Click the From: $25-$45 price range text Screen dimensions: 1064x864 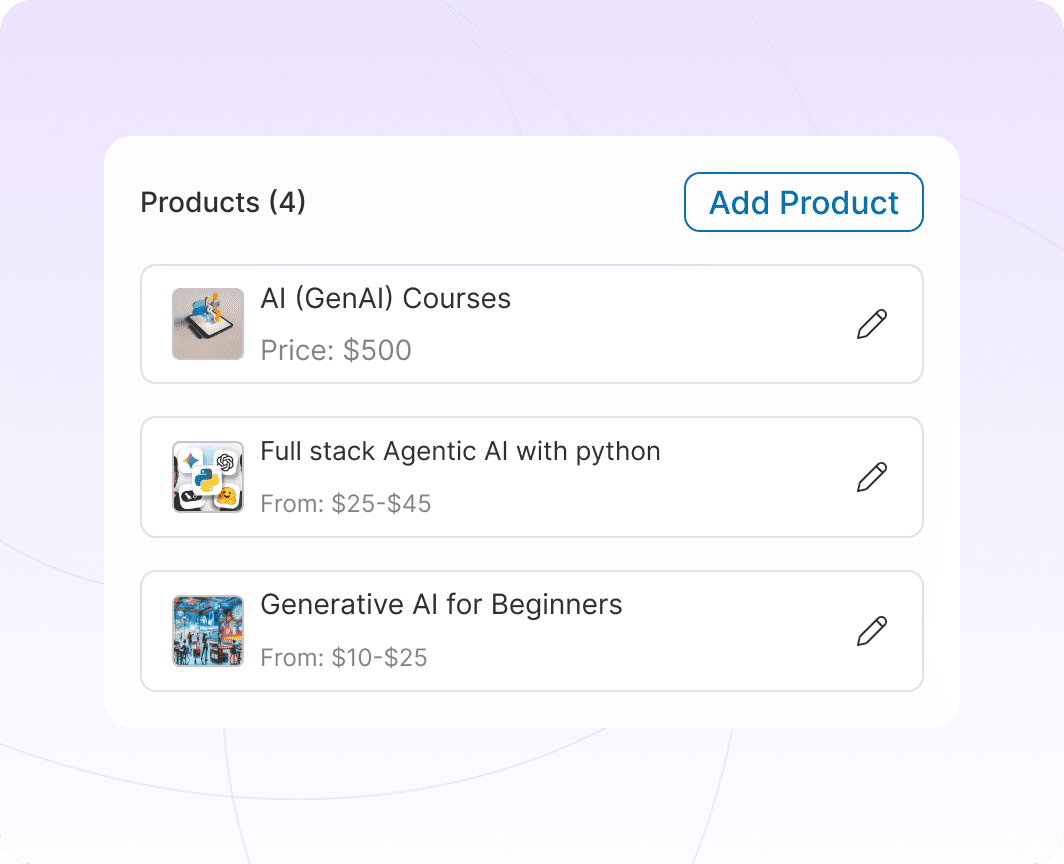tap(346, 504)
